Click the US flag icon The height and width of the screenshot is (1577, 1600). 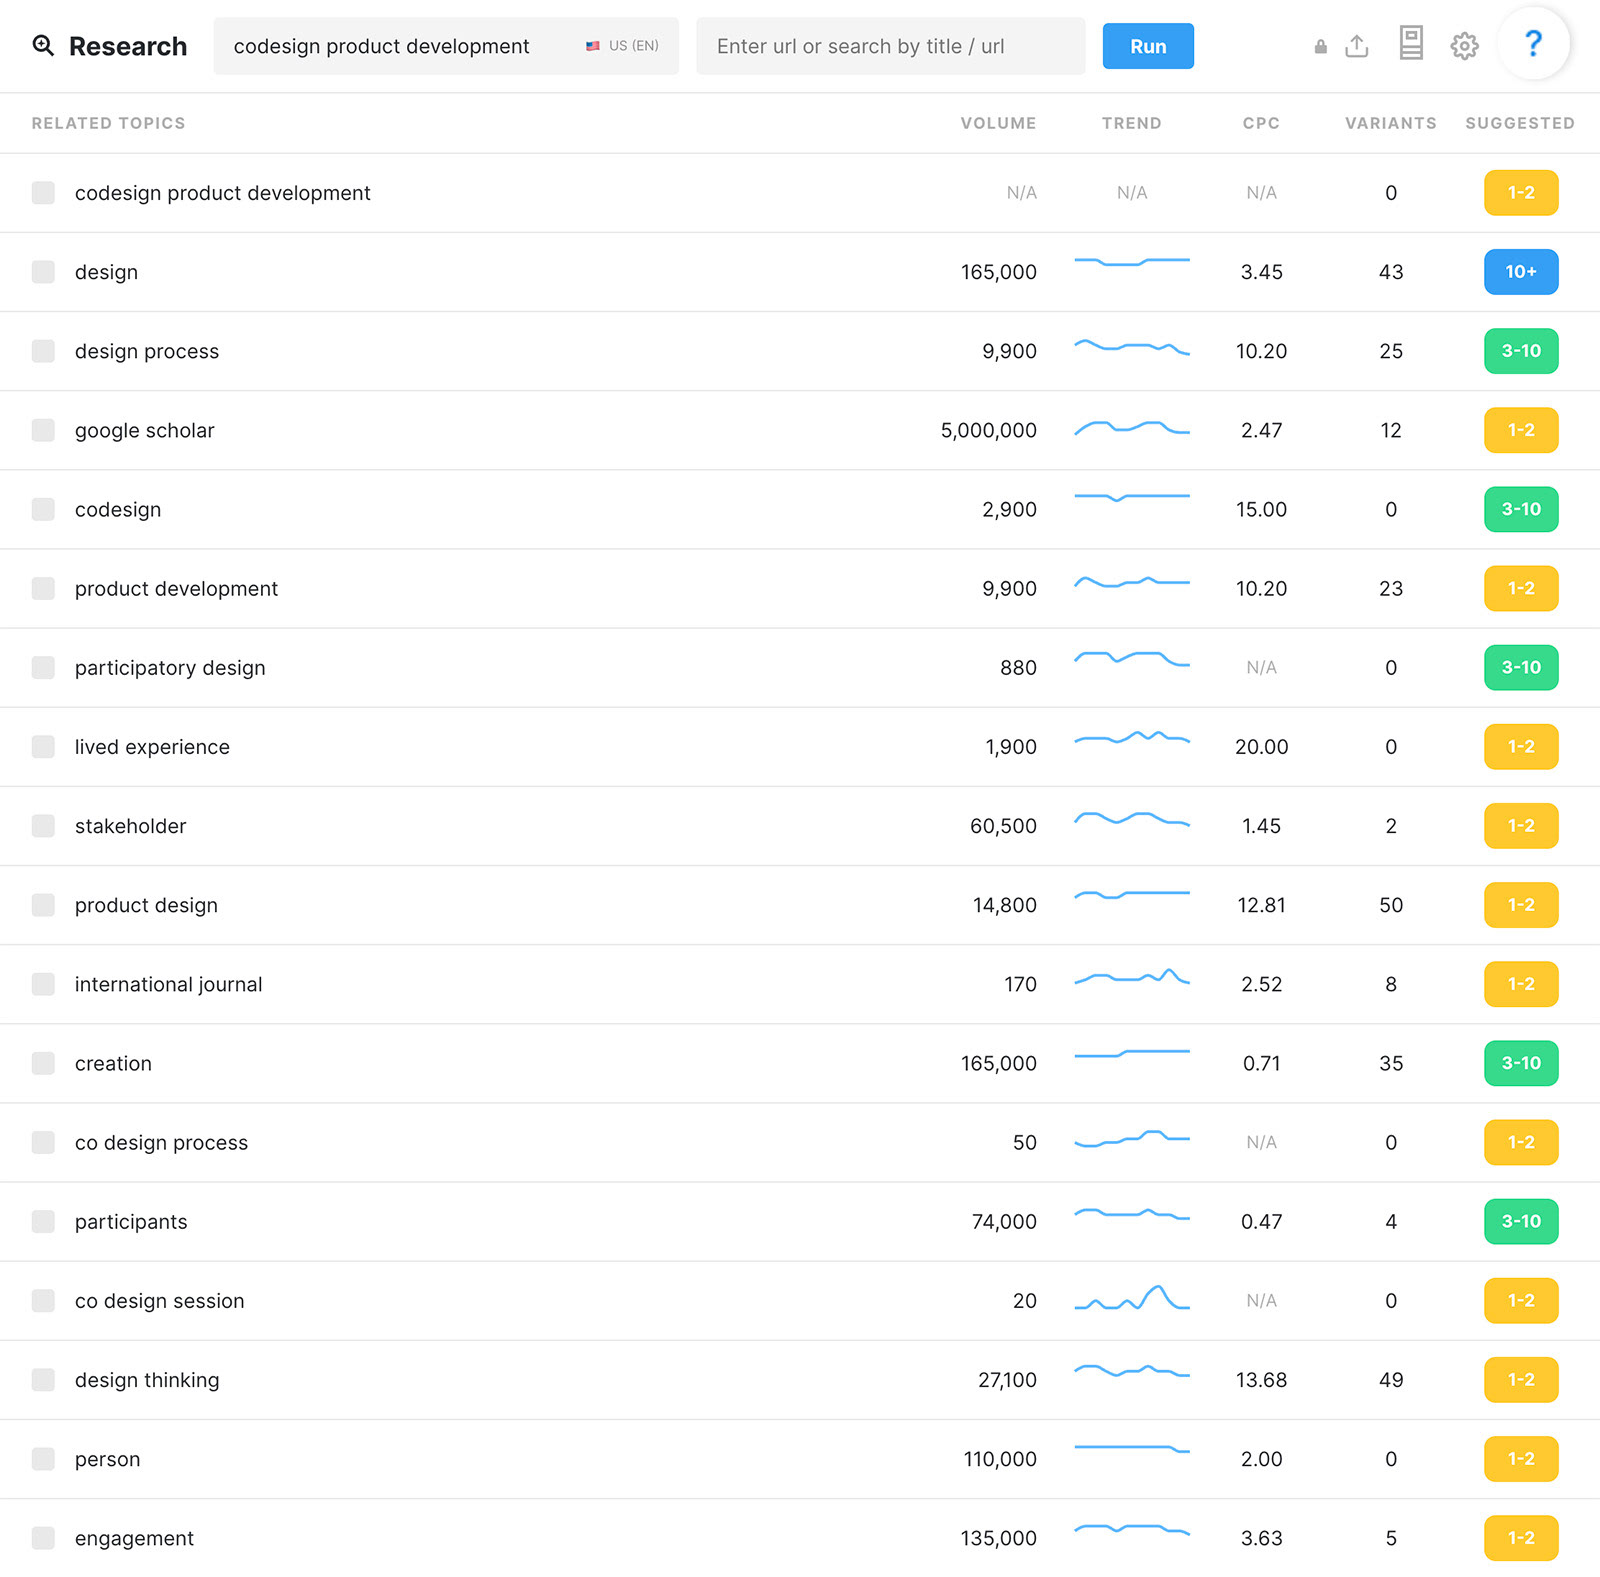click(x=593, y=46)
